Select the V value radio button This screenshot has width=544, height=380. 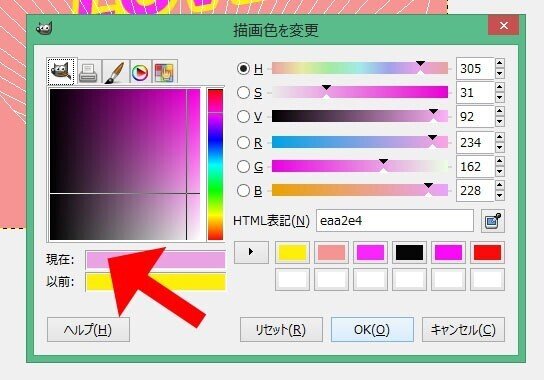click(243, 116)
